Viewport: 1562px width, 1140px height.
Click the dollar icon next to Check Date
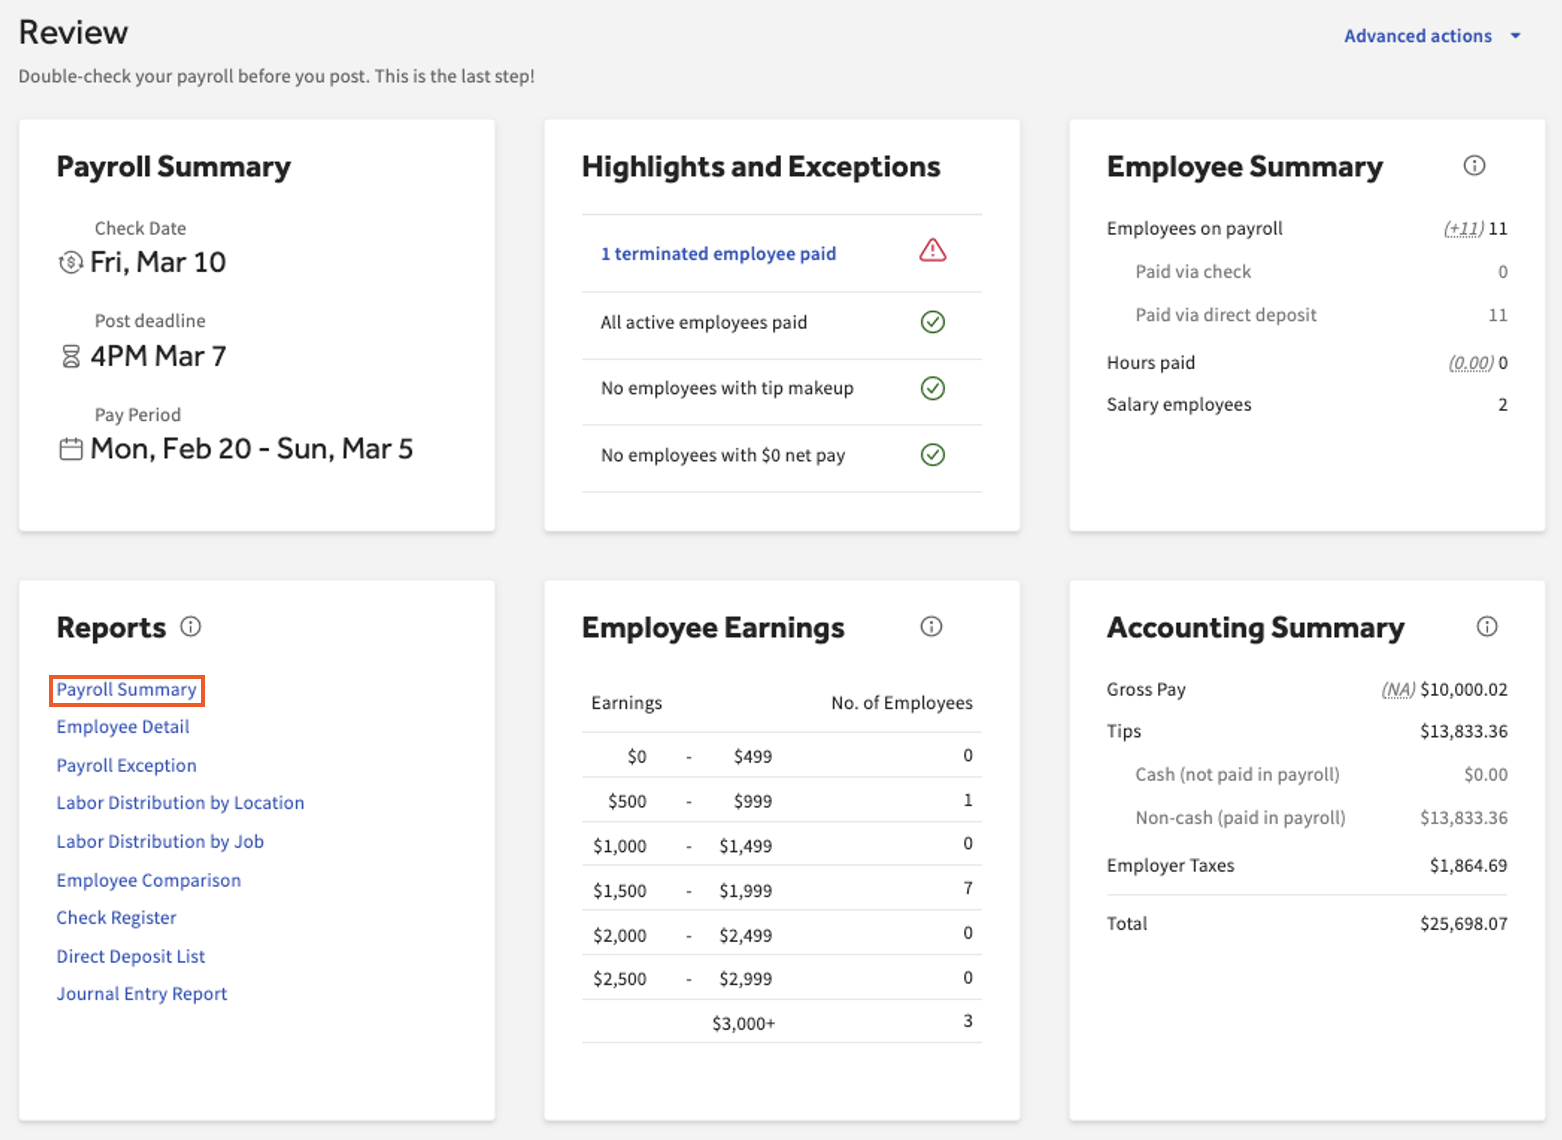[69, 262]
